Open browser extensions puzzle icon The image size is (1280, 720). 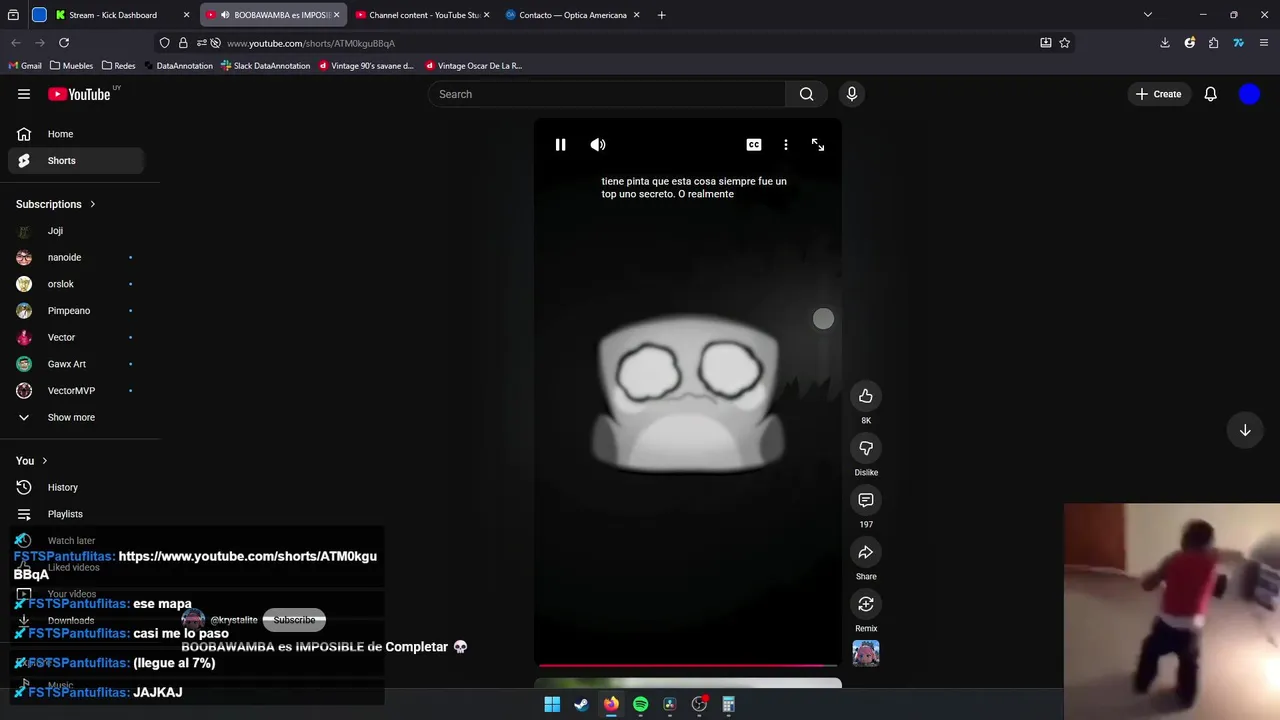1213,43
